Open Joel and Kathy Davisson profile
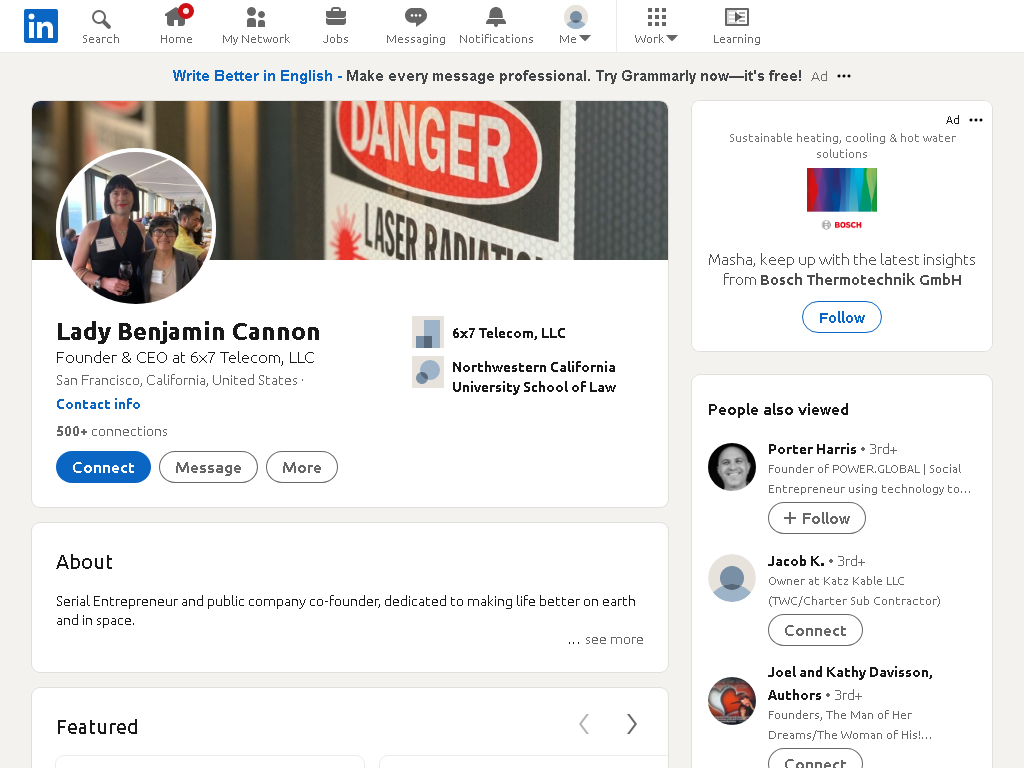1024x768 pixels. point(850,683)
